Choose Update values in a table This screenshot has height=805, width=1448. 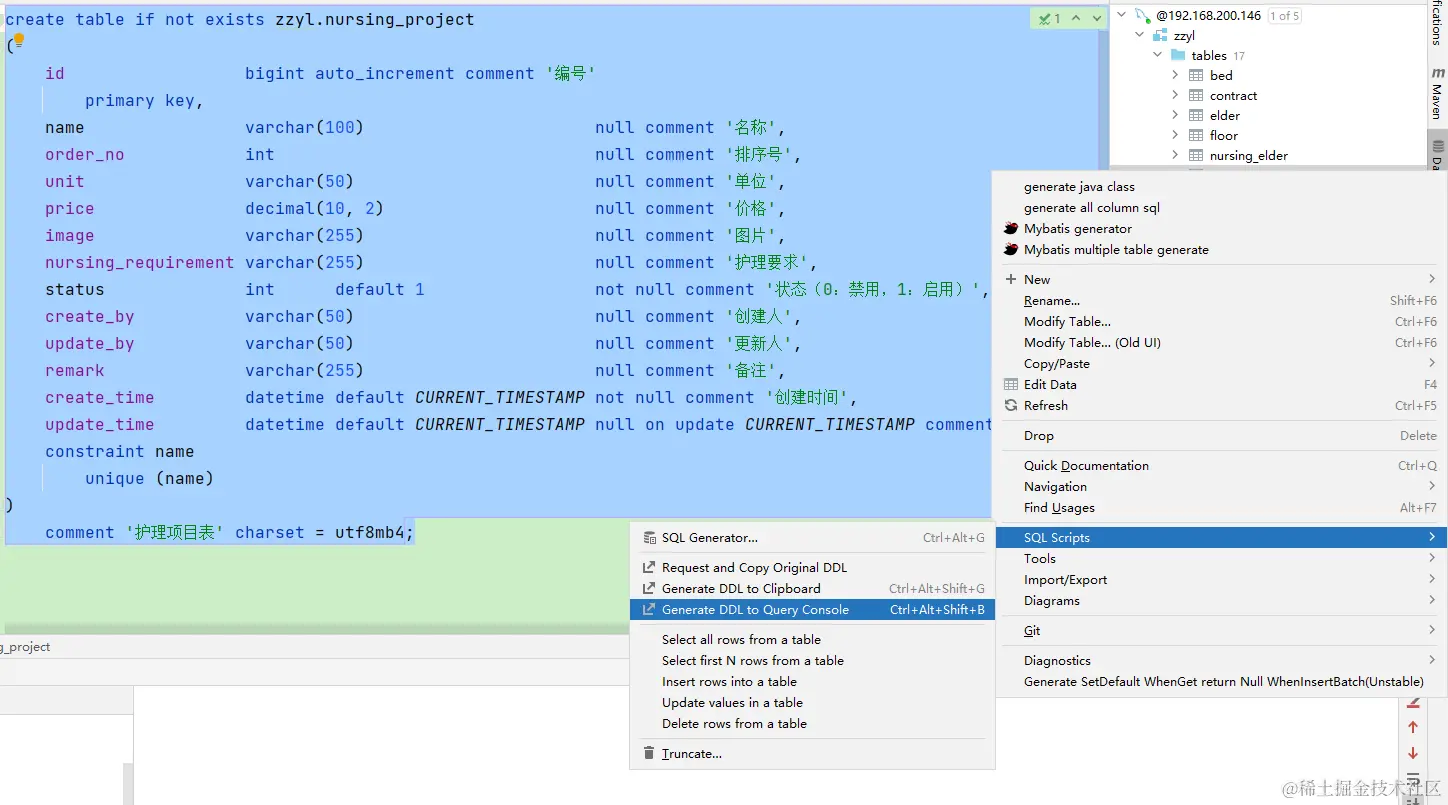812,703
